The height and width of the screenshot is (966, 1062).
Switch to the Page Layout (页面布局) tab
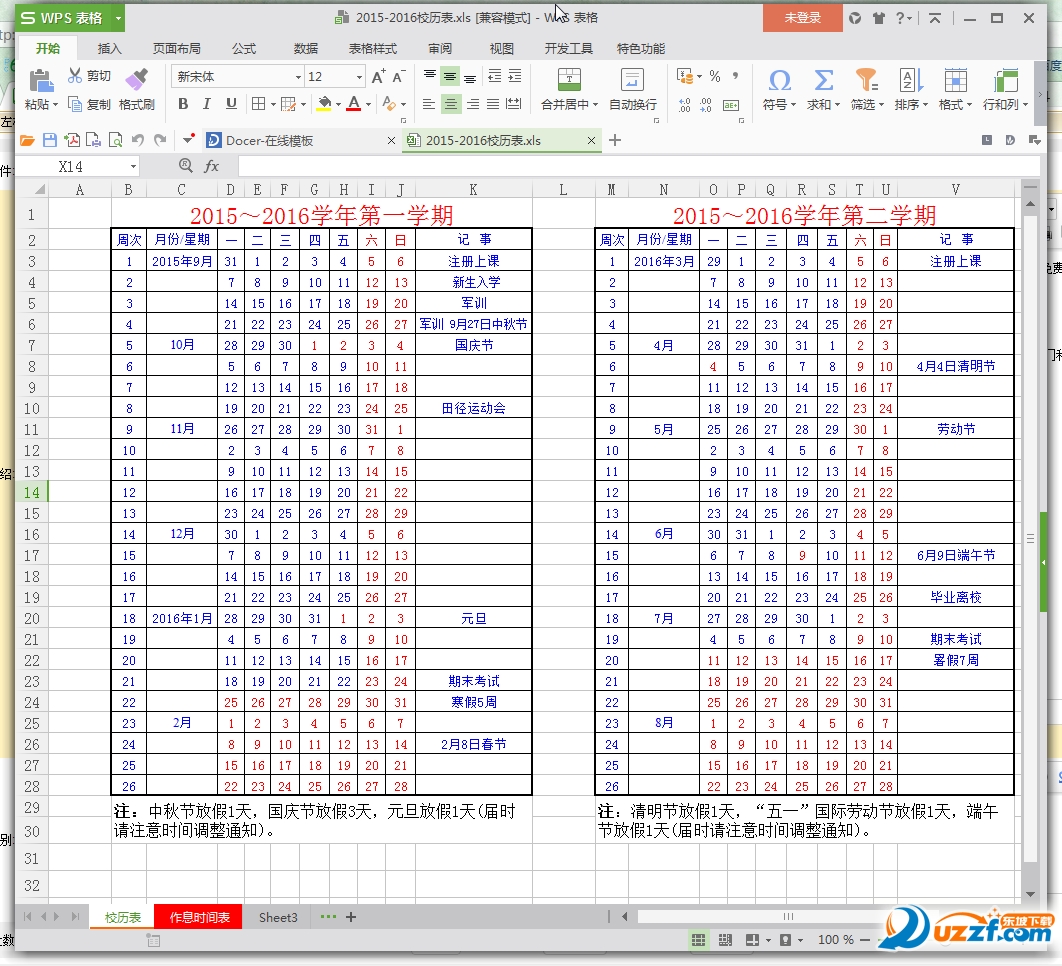click(176, 49)
